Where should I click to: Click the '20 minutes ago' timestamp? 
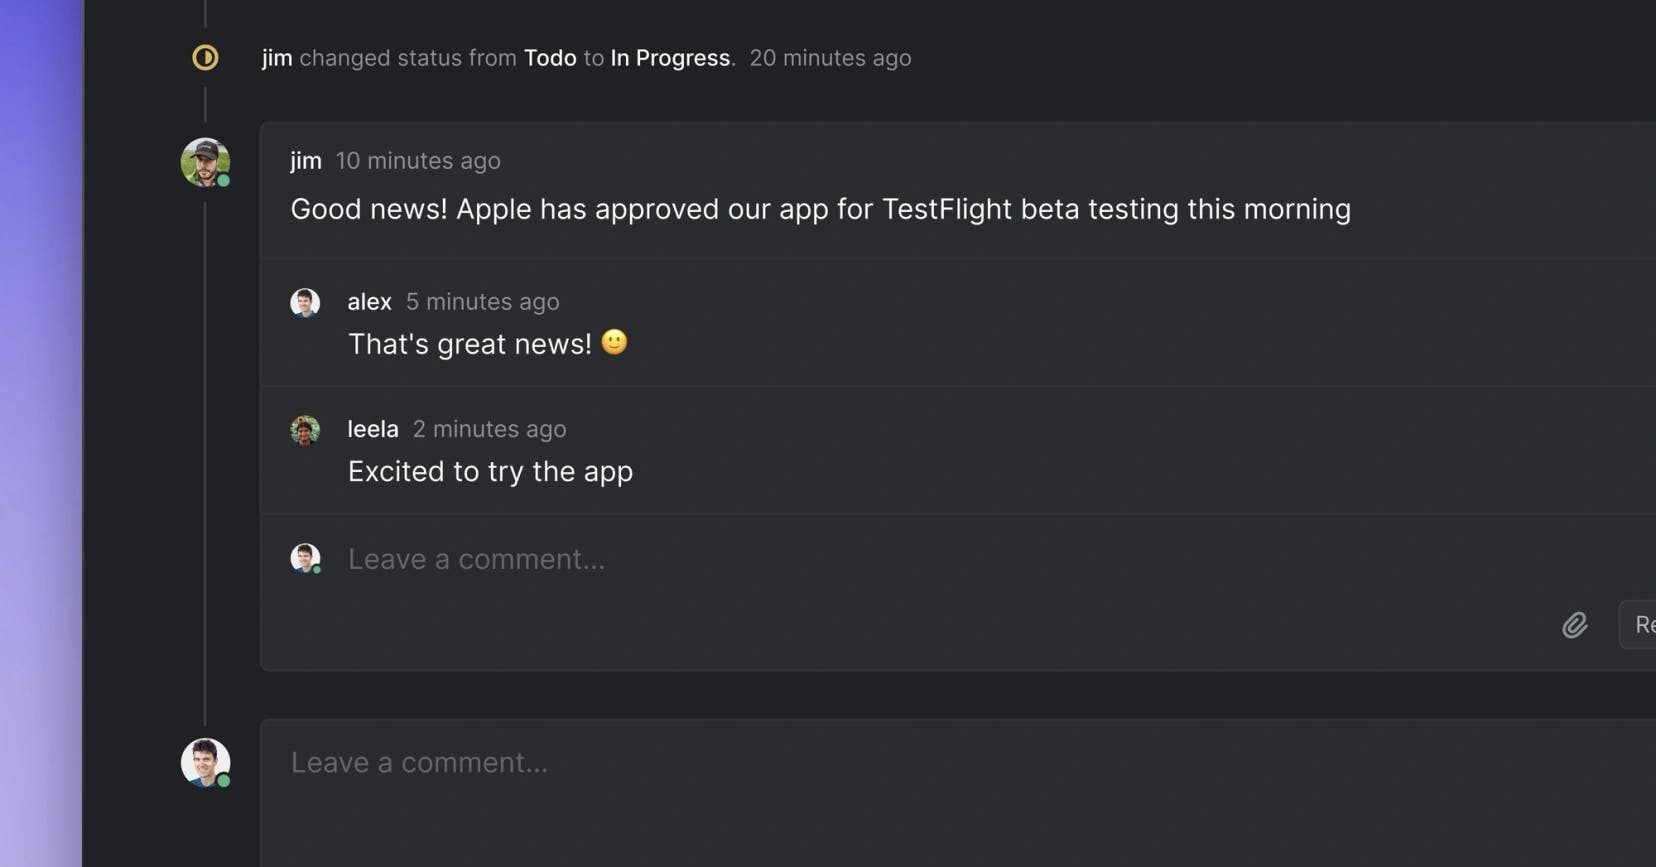point(830,58)
